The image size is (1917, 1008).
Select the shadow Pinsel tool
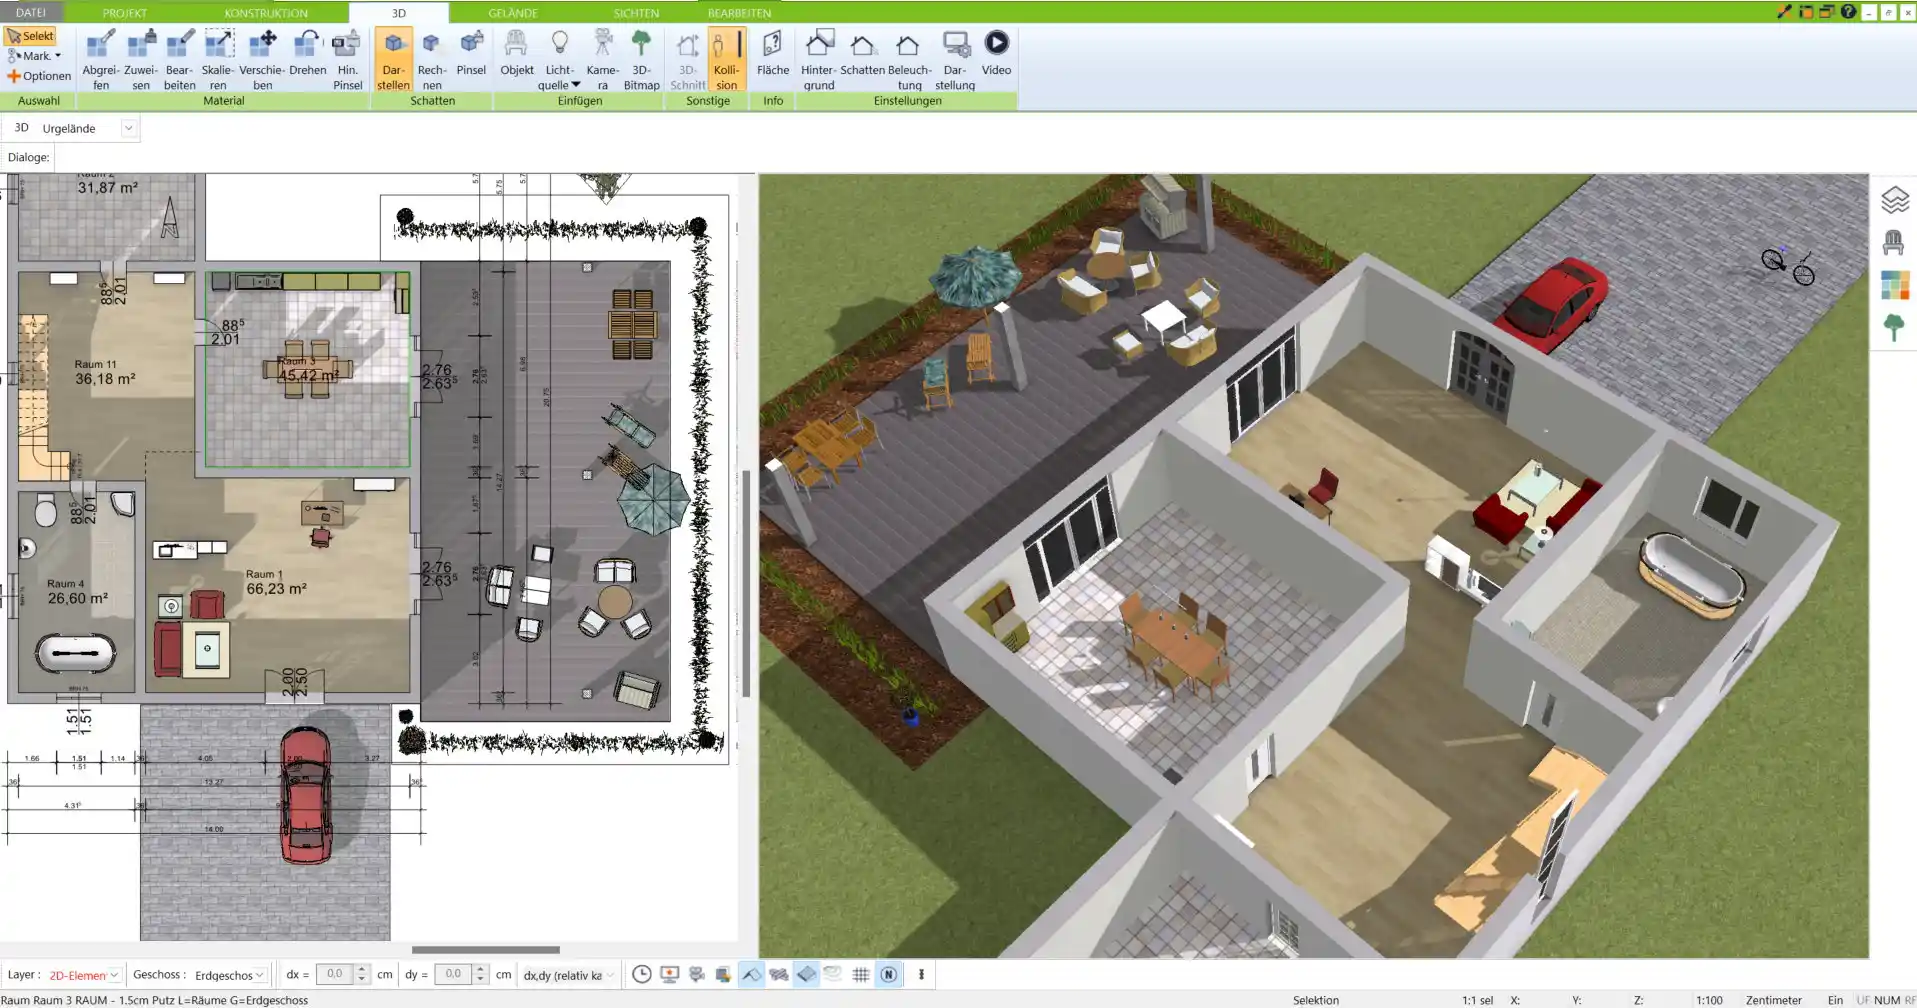click(471, 53)
